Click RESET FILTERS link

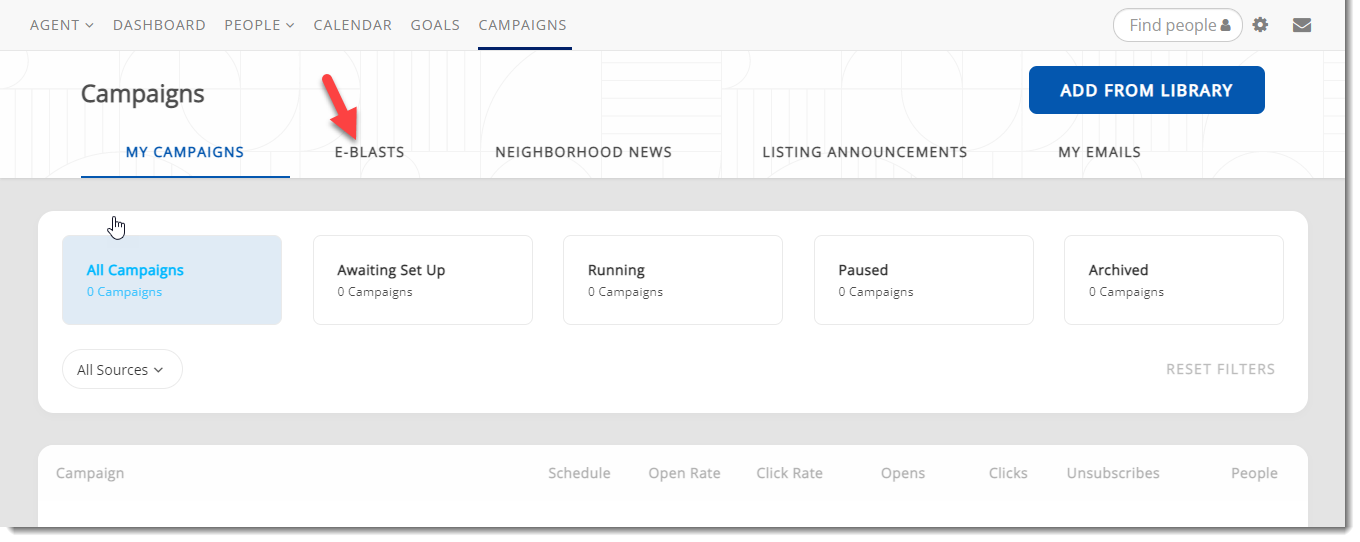pyautogui.click(x=1220, y=370)
